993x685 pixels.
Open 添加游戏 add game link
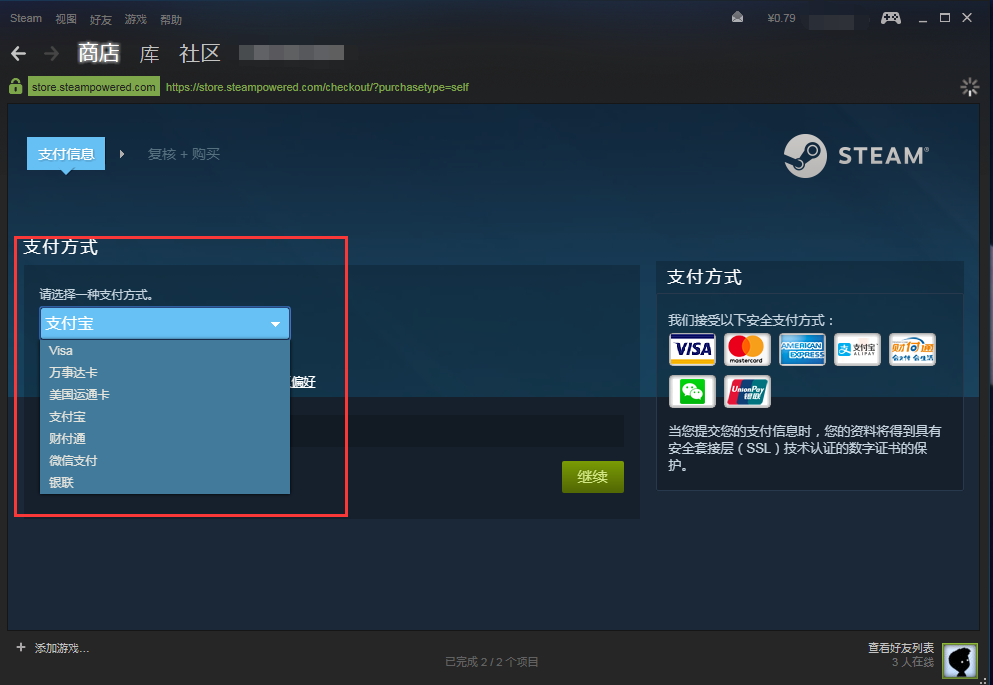tap(61, 648)
